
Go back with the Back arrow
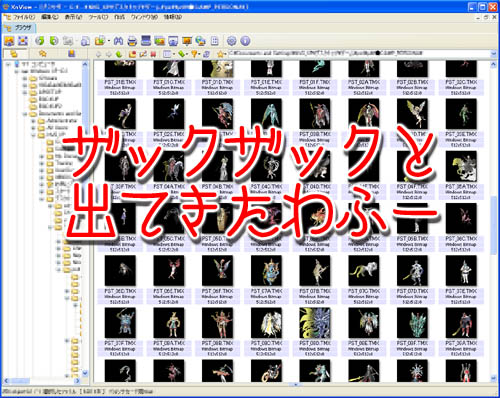pyautogui.click(x=98, y=54)
